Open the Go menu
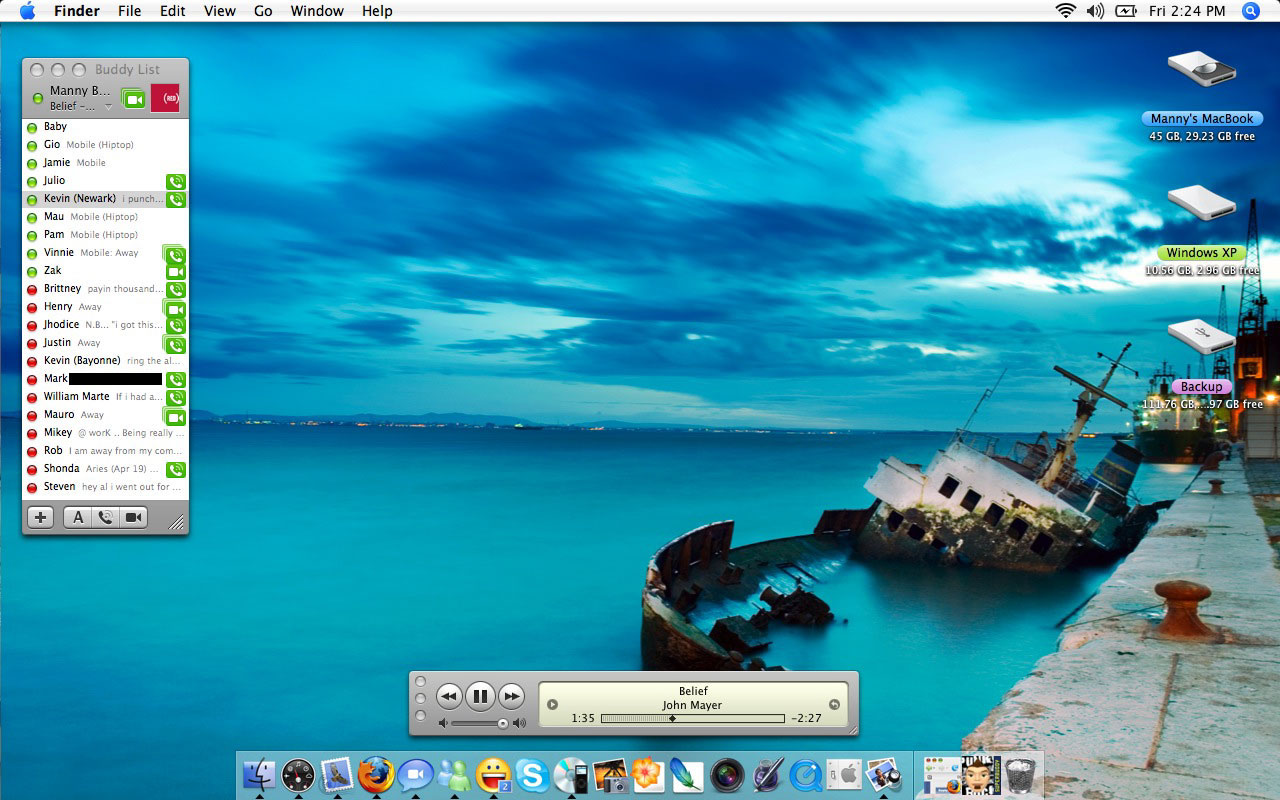 pos(263,11)
